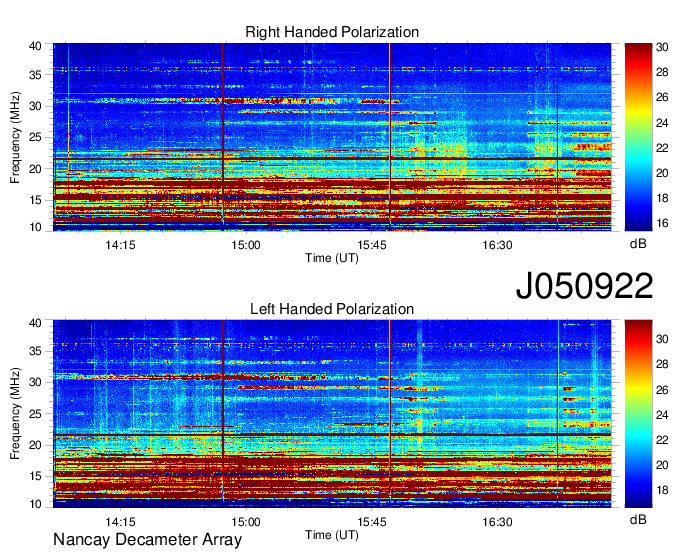Click the 30 dB label on bottom color scale

coord(662,340)
